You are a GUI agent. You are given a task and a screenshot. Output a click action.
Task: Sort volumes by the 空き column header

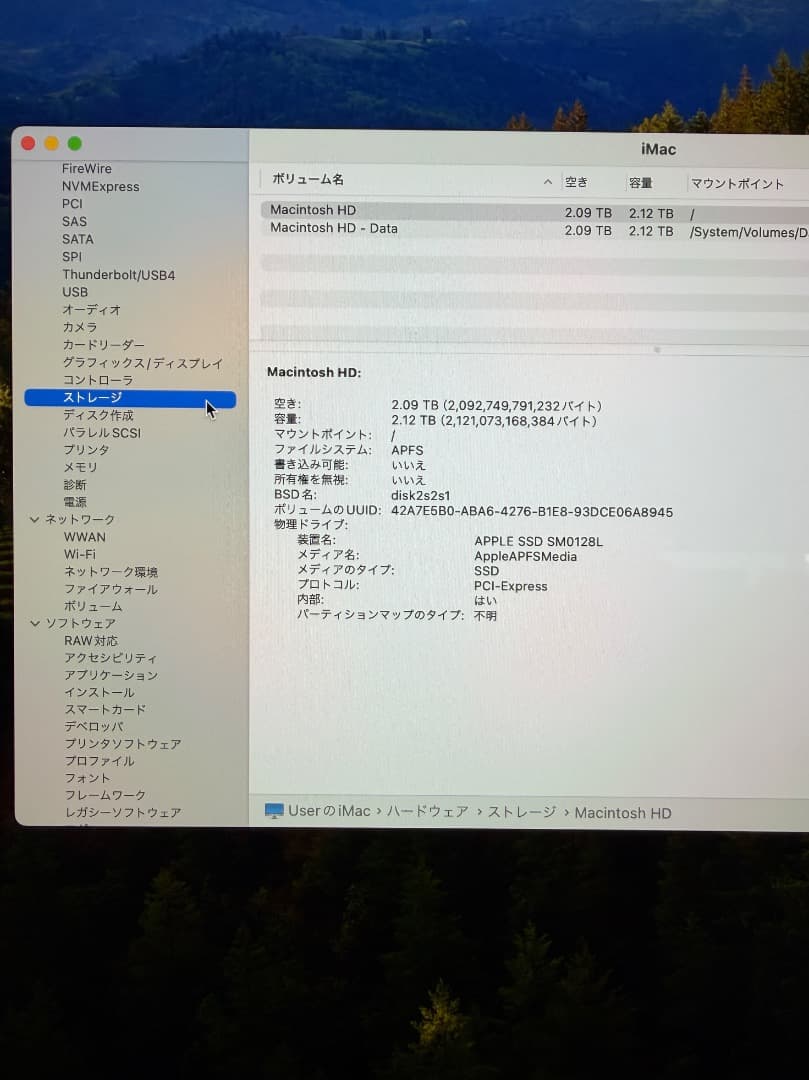pyautogui.click(x=577, y=181)
